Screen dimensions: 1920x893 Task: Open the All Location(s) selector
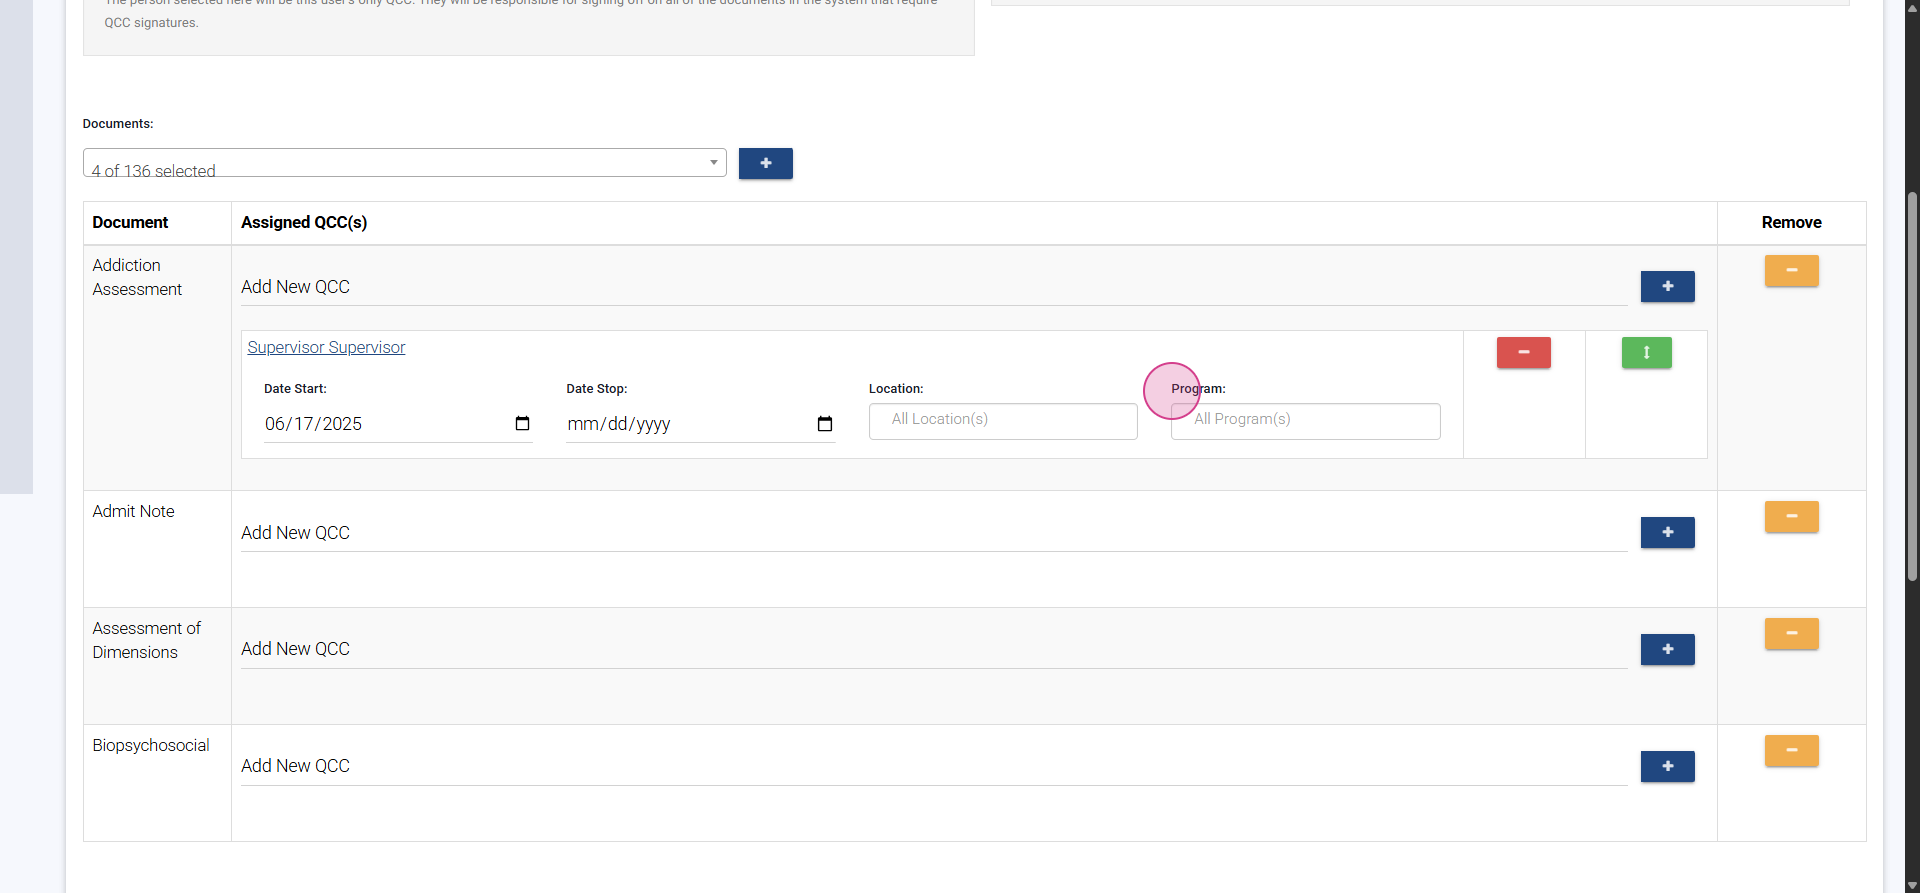tap(1002, 421)
